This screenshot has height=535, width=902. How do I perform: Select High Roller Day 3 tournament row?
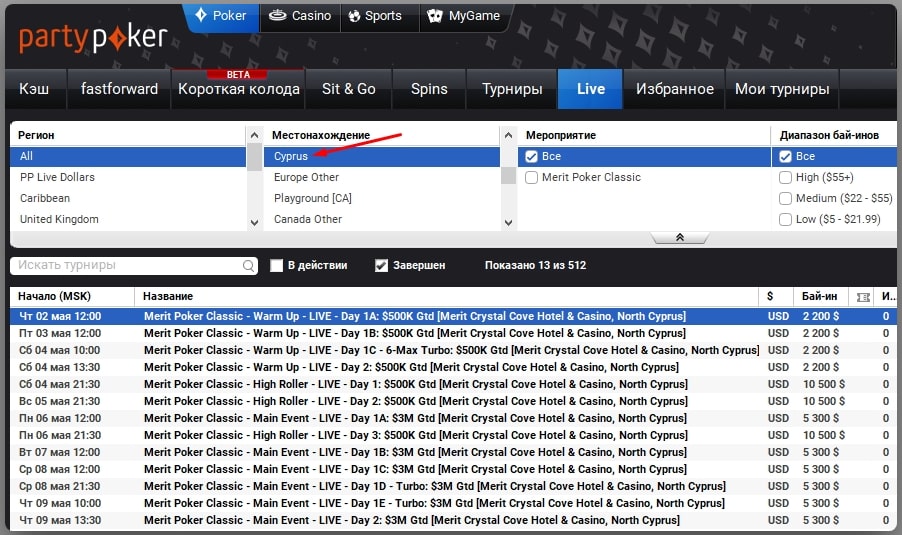point(453,435)
